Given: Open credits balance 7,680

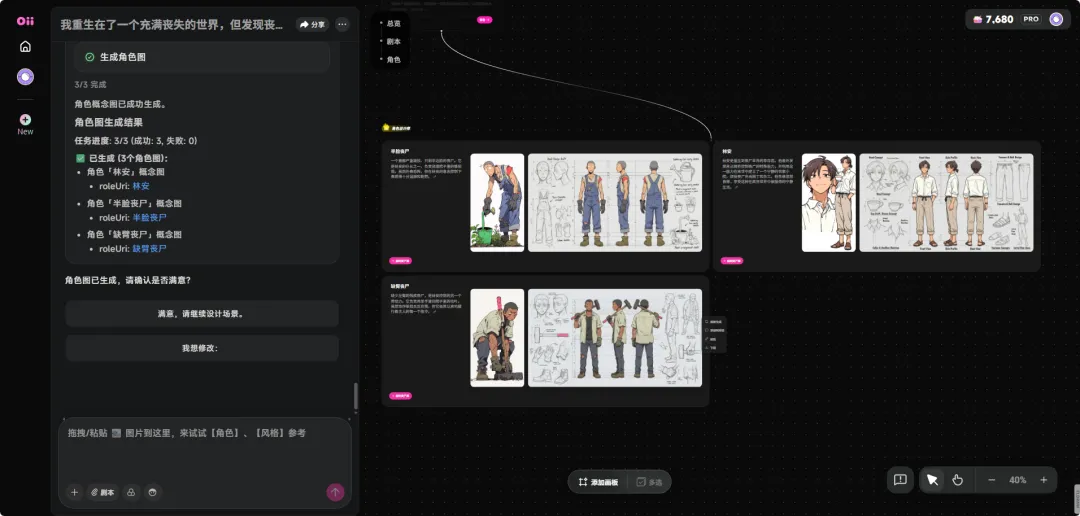Looking at the screenshot, I should (993, 19).
